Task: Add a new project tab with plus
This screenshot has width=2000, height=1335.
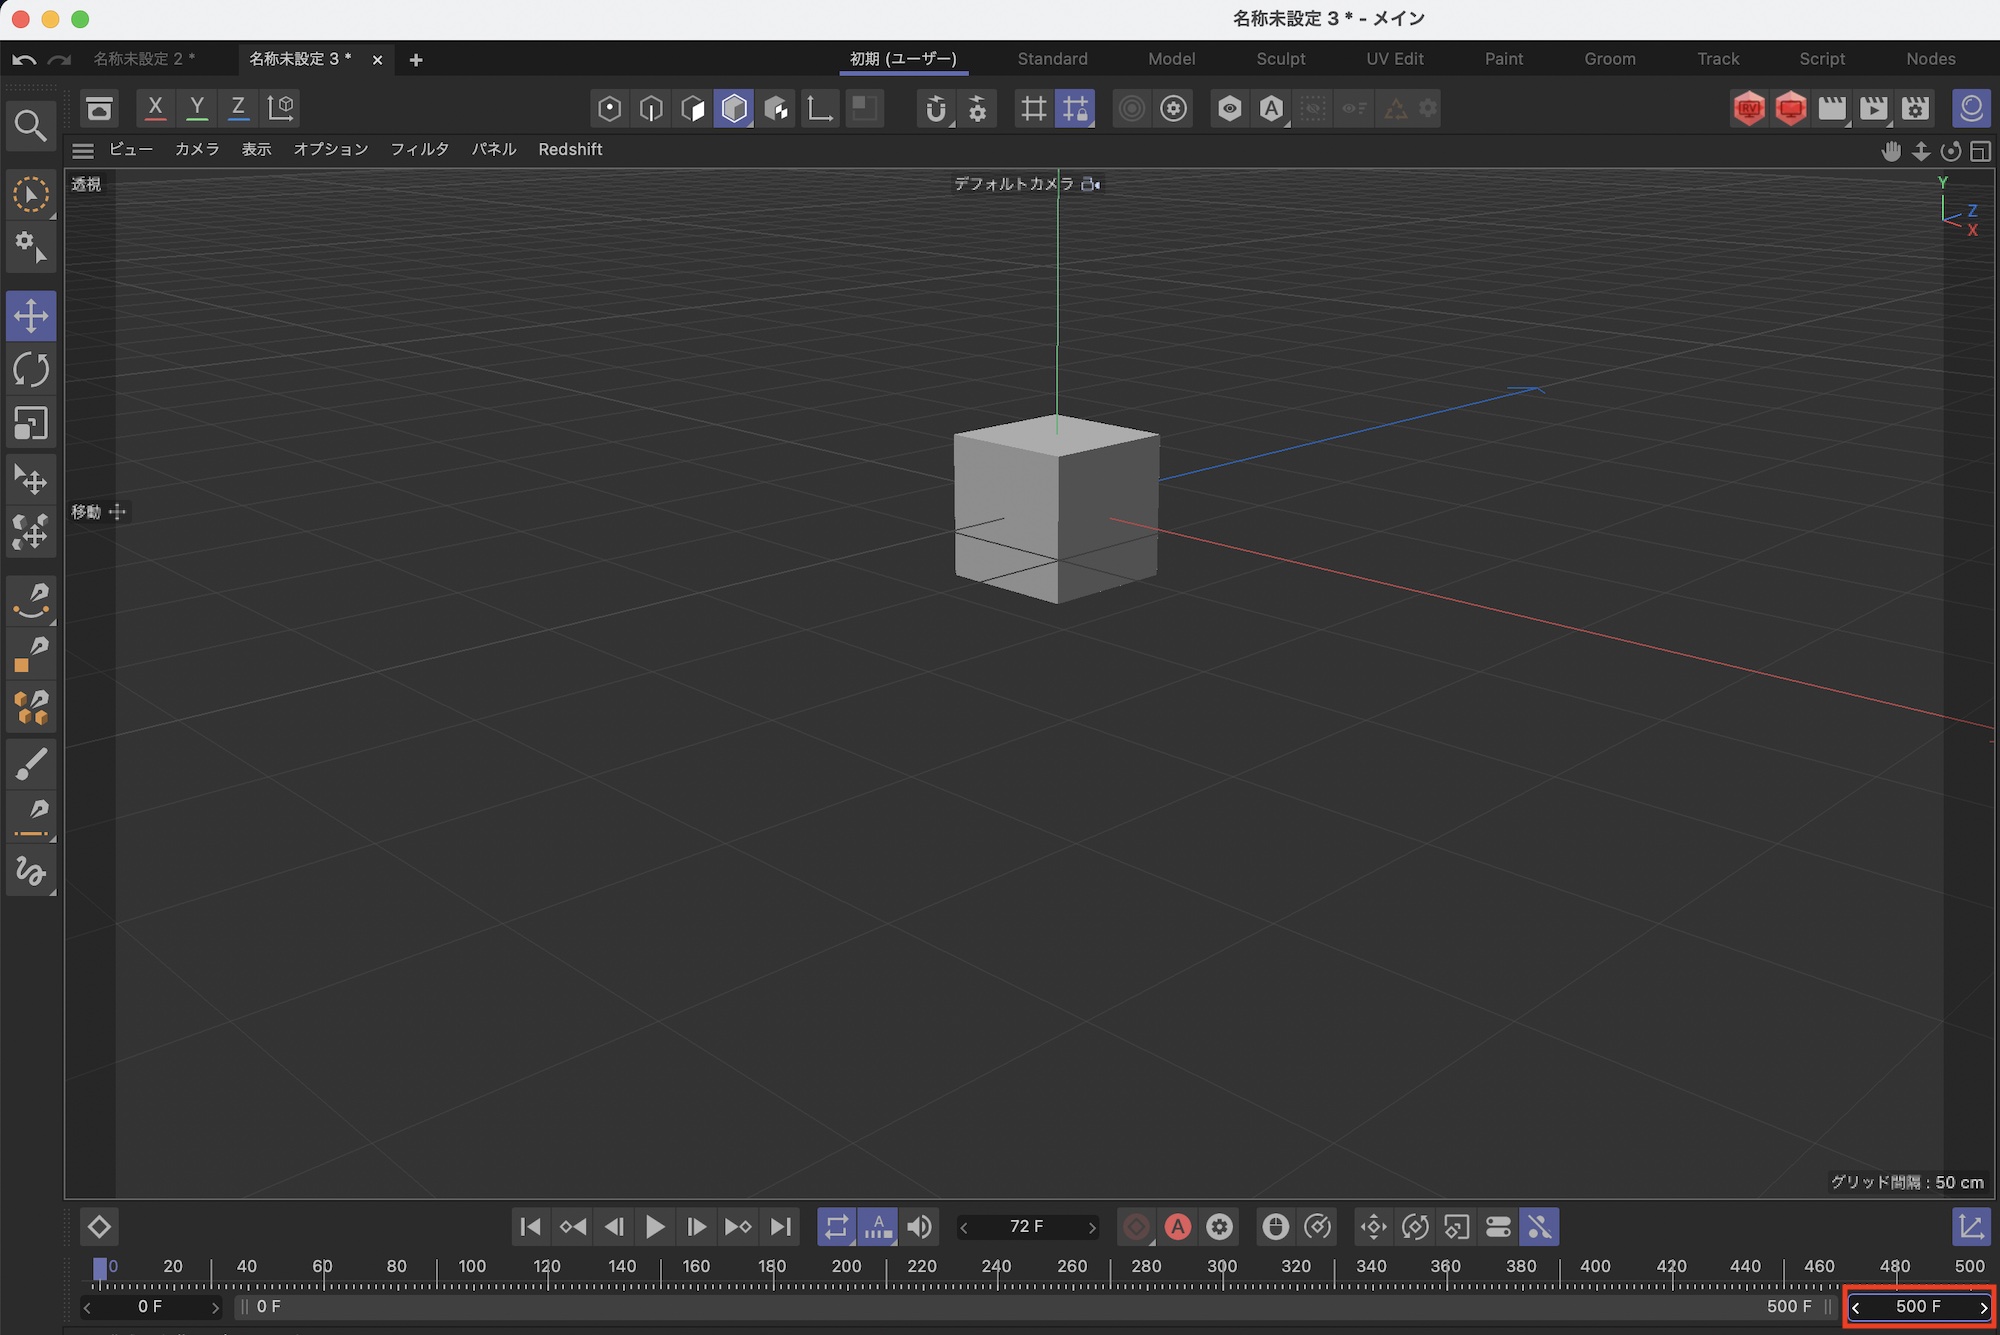Action: pyautogui.click(x=416, y=60)
